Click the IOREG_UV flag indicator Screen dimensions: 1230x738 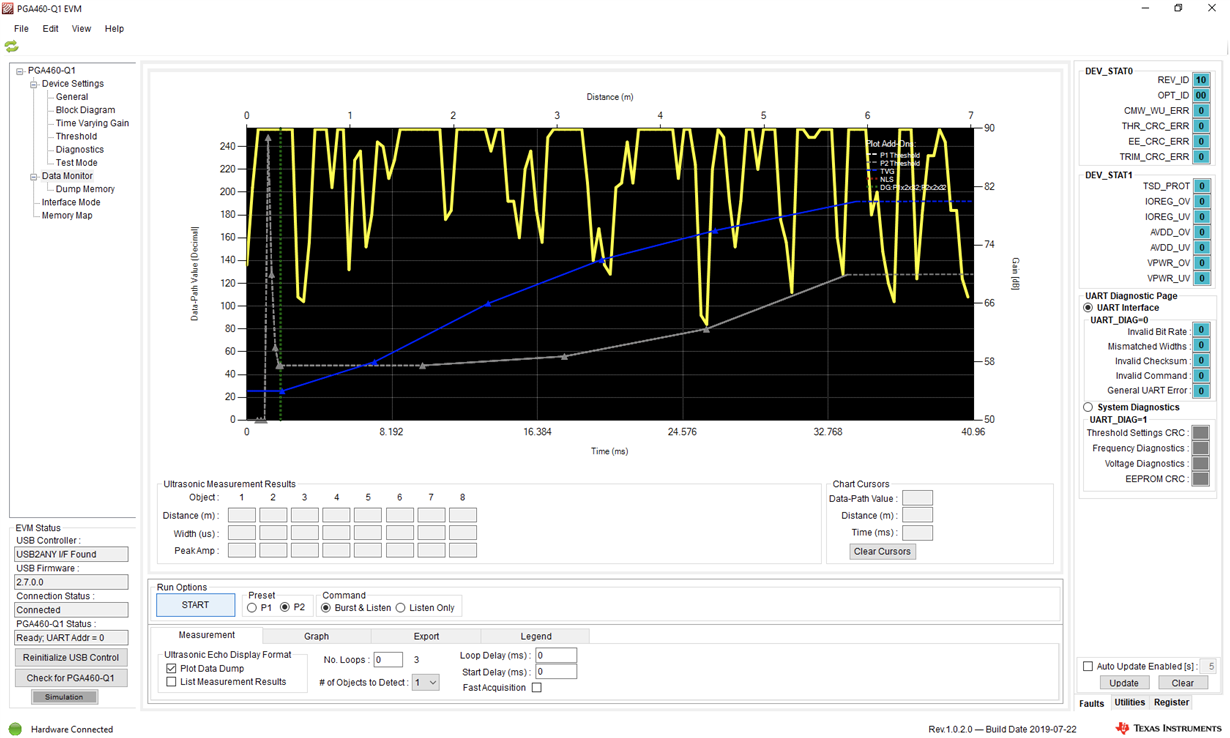point(1201,217)
